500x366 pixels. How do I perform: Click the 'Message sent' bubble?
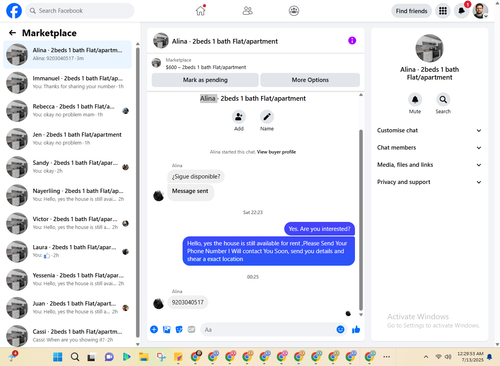pos(190,192)
